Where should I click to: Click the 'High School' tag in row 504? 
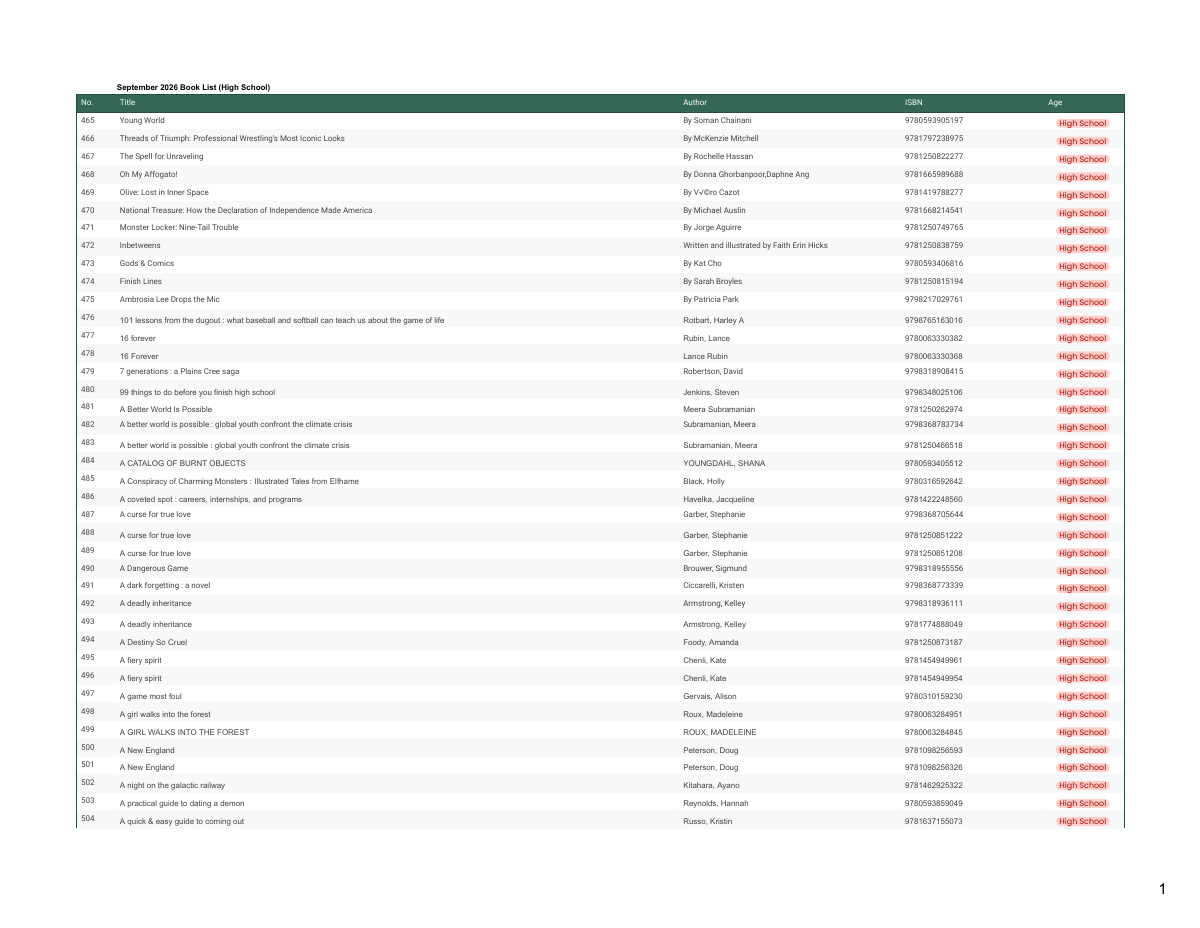[1082, 821]
